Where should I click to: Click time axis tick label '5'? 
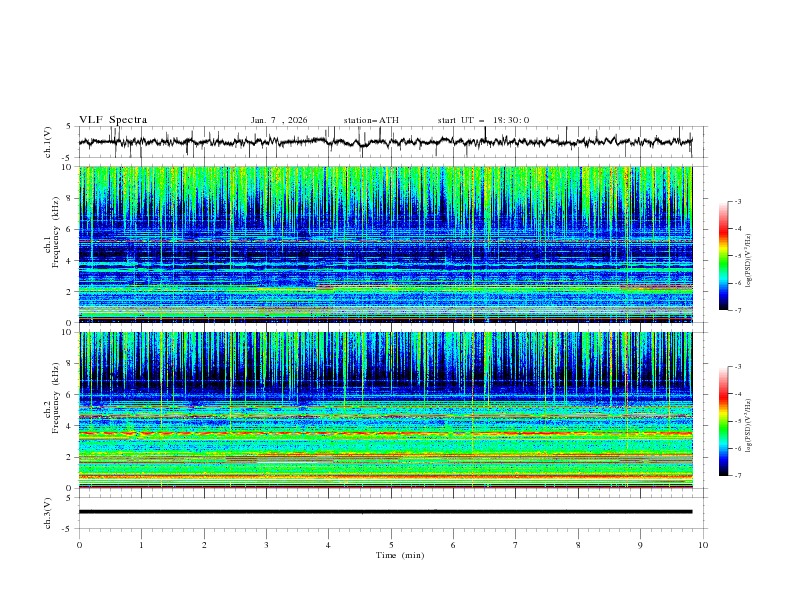[391, 545]
